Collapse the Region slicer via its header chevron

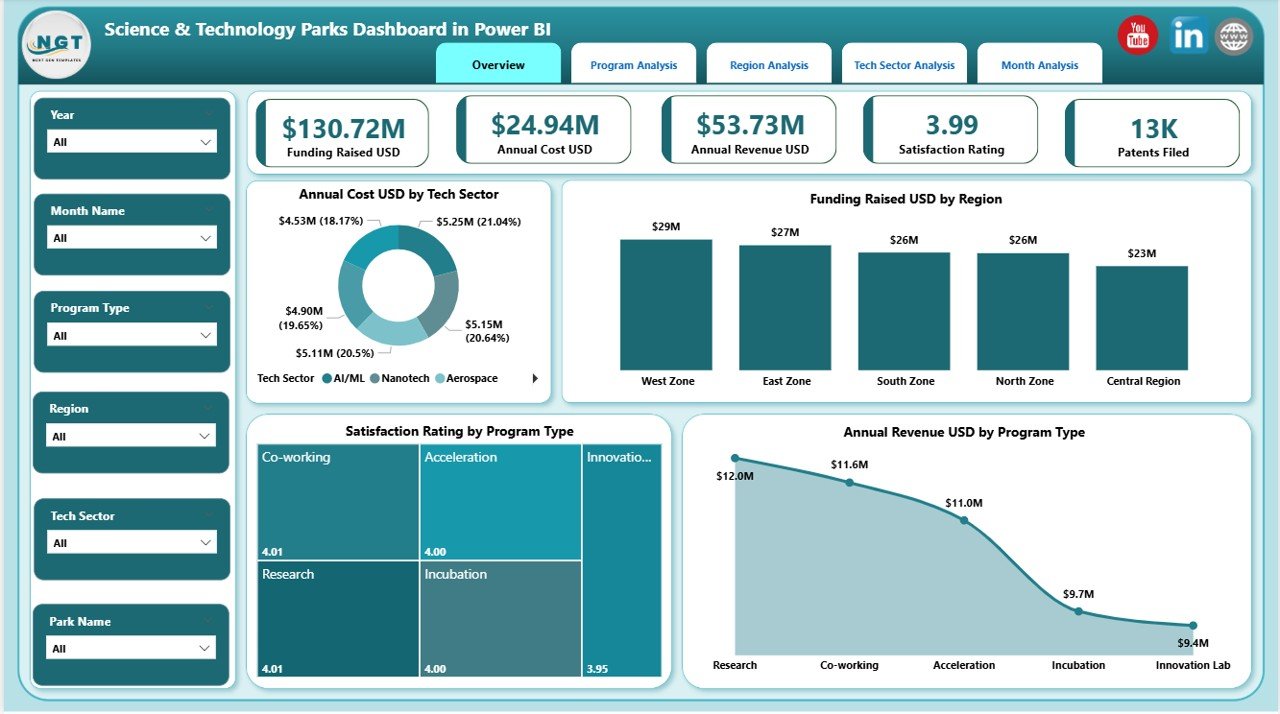point(208,408)
